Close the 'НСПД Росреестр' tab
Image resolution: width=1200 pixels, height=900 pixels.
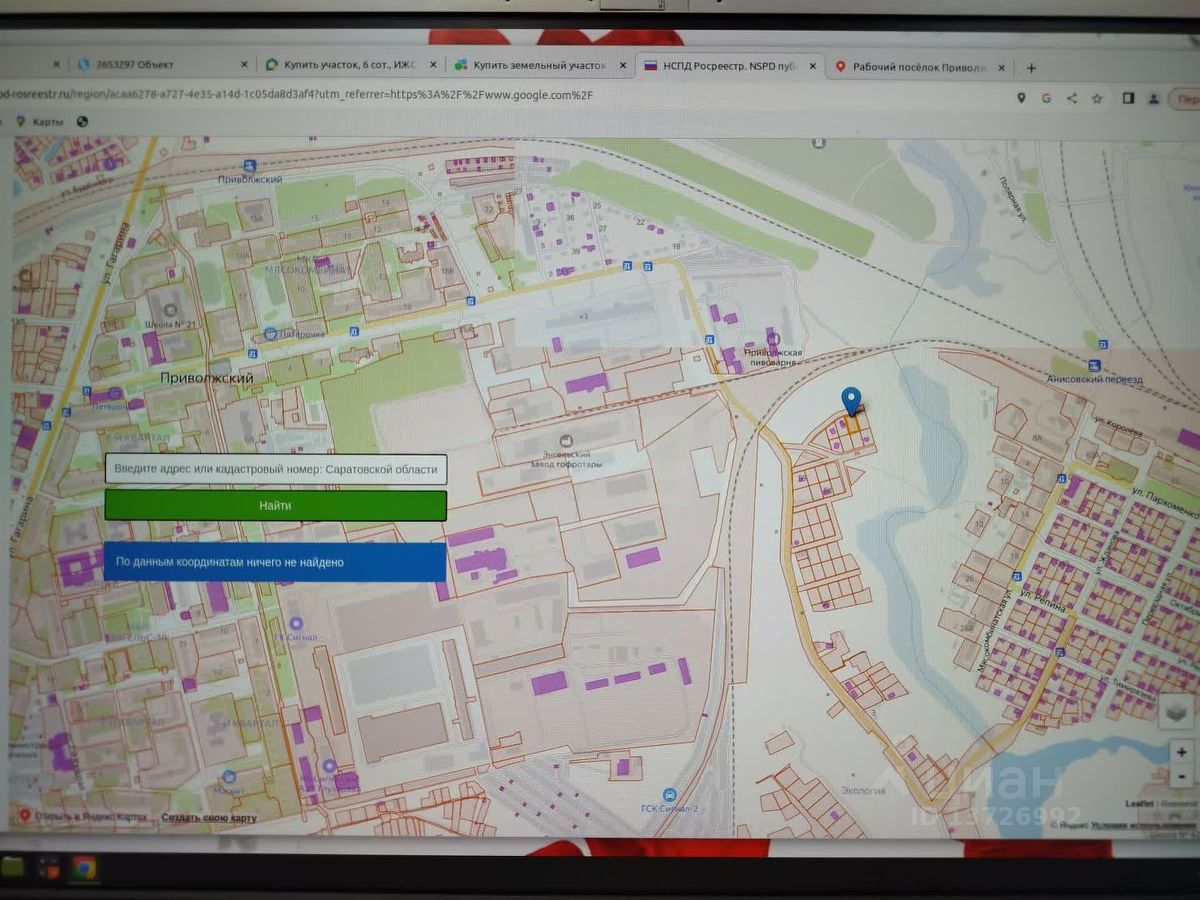pos(813,67)
